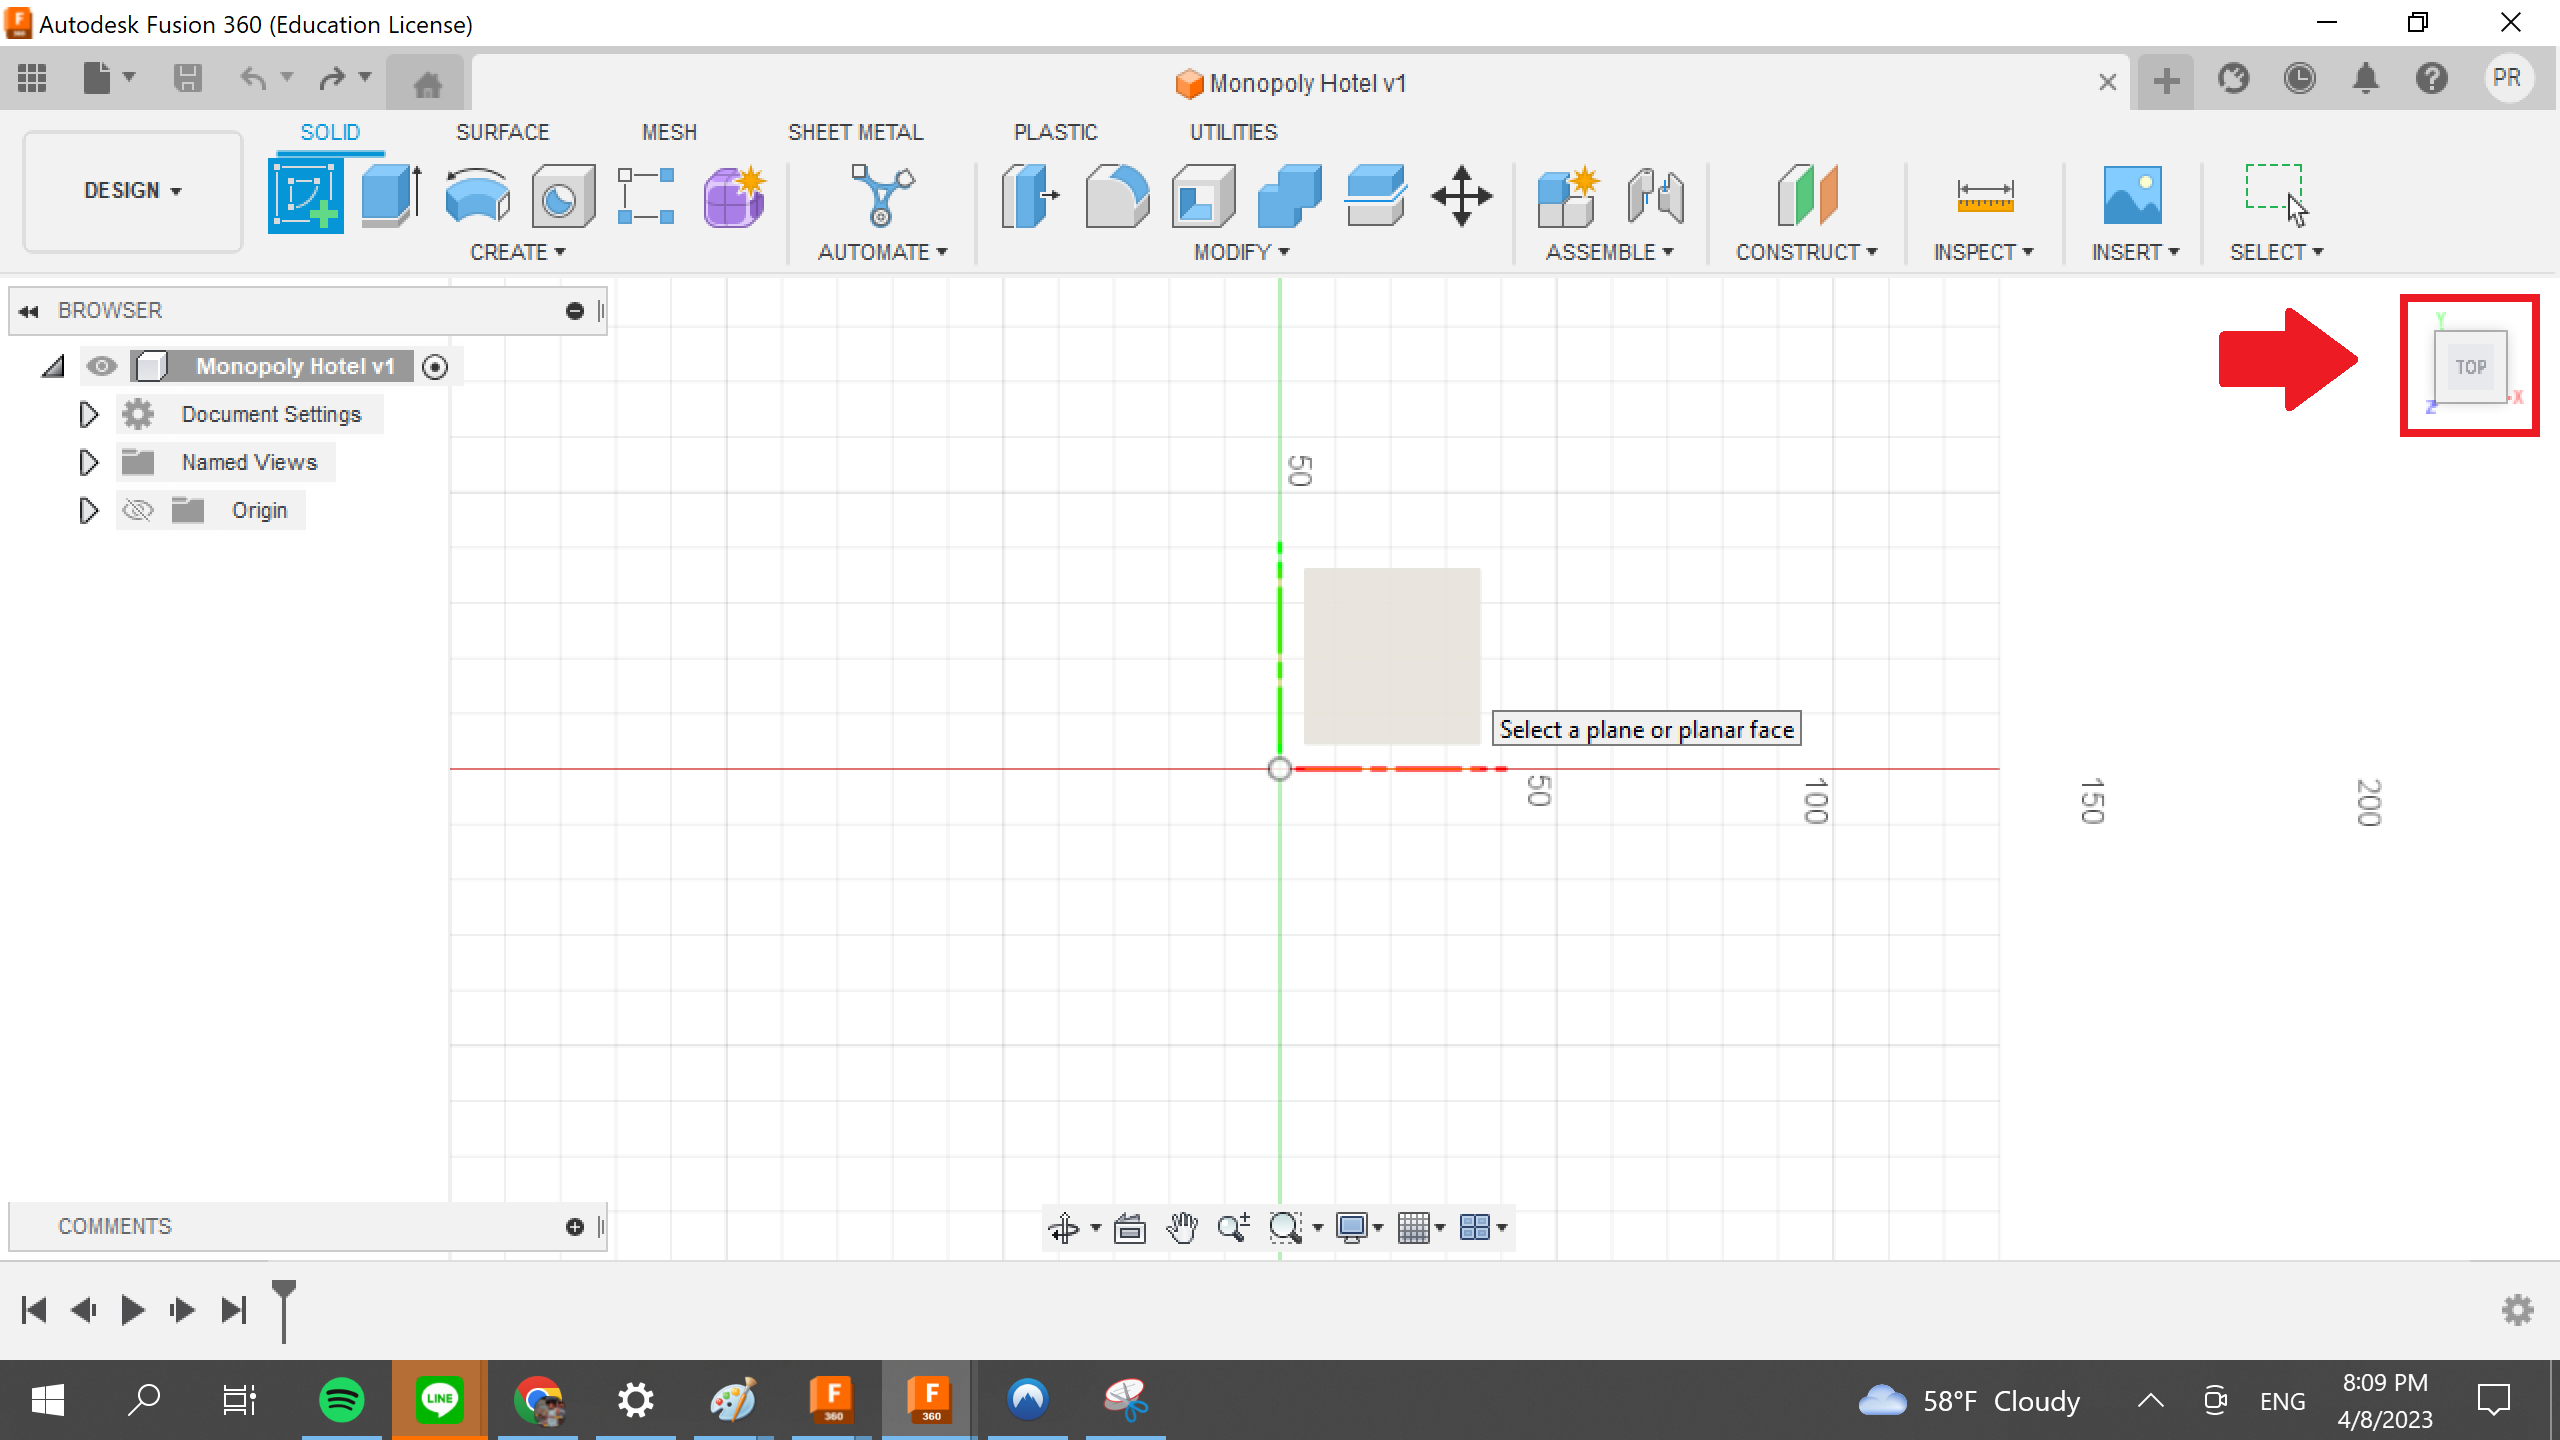Open the Fillet tool
The image size is (2560, 1440).
tap(1119, 196)
